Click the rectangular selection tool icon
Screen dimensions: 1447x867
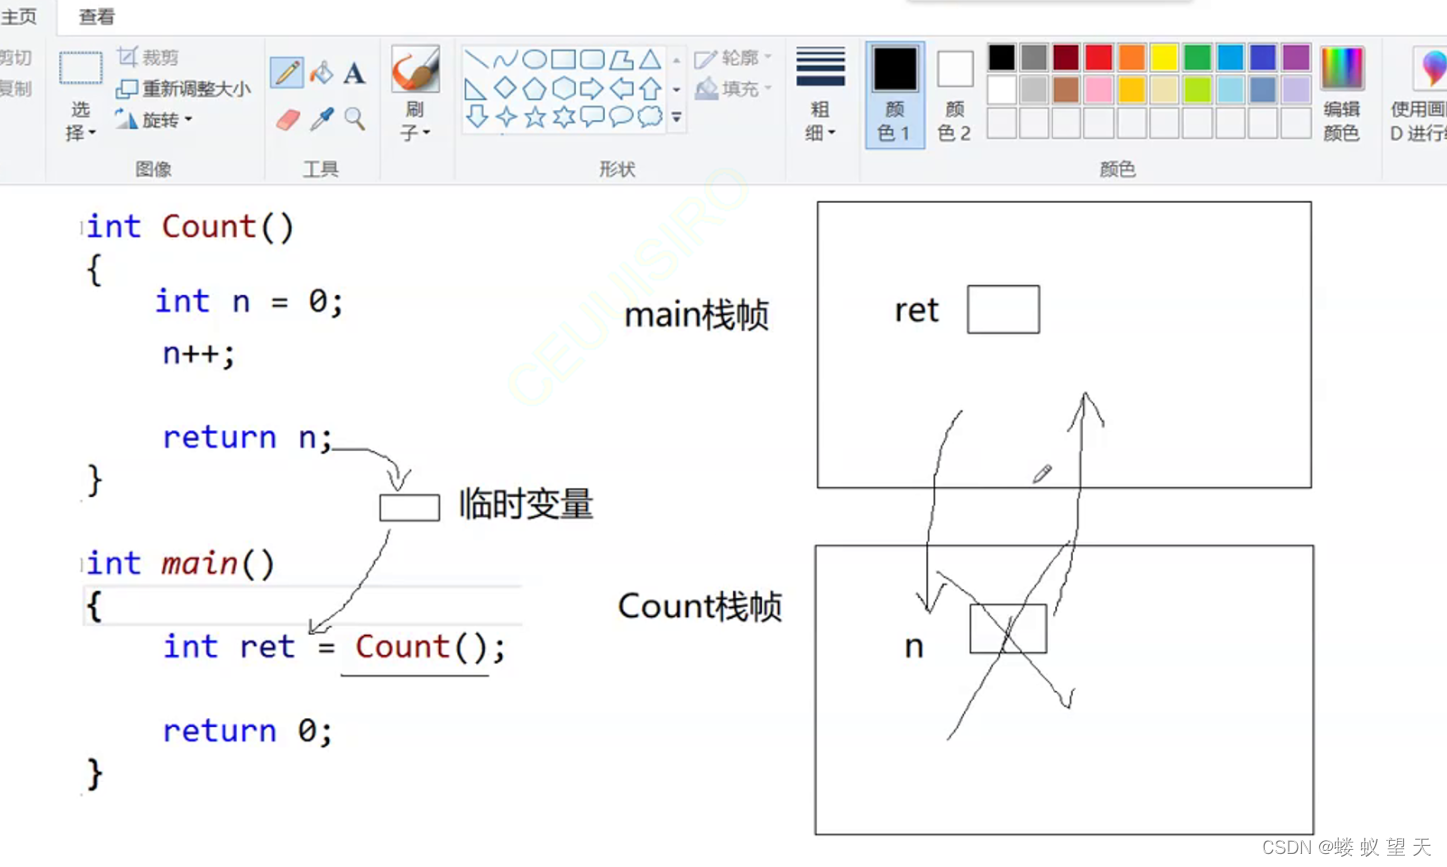click(x=80, y=68)
